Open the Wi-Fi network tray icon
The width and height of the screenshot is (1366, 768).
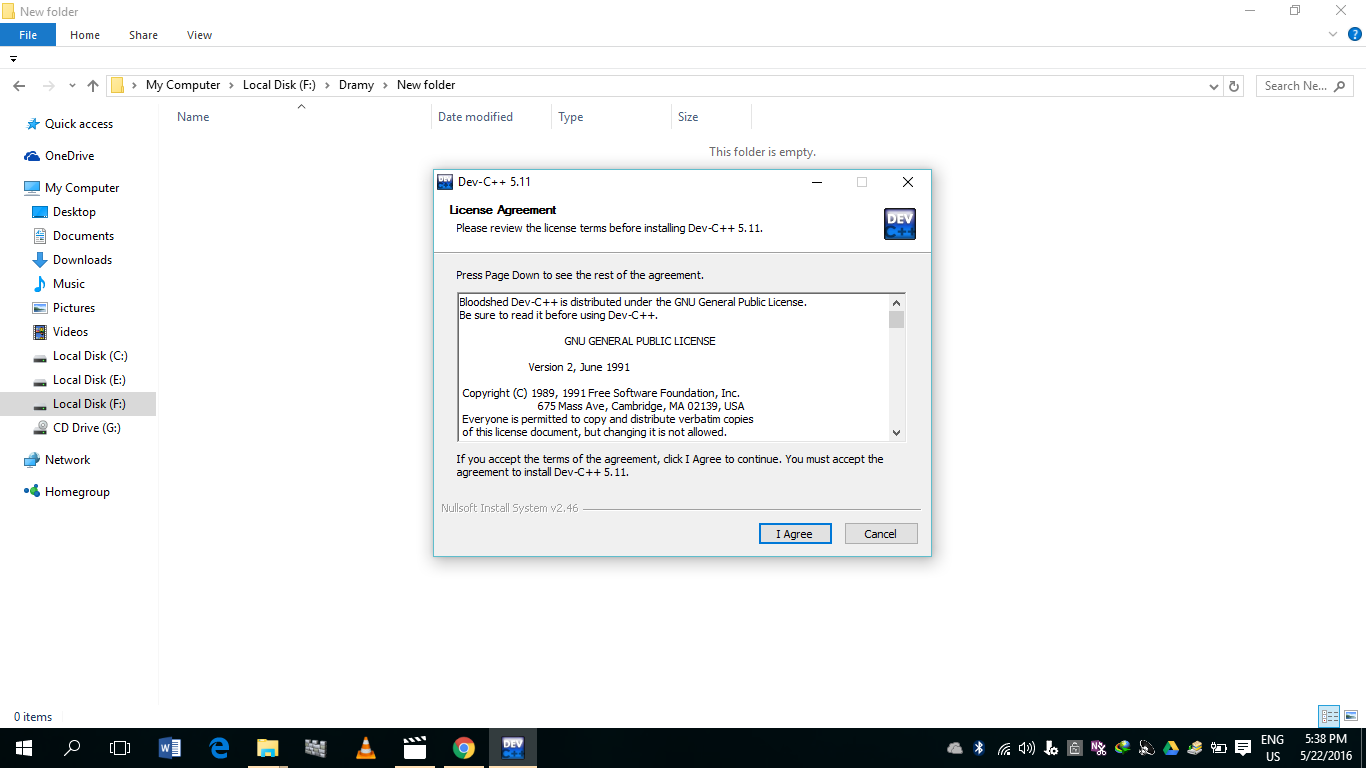coord(1003,748)
